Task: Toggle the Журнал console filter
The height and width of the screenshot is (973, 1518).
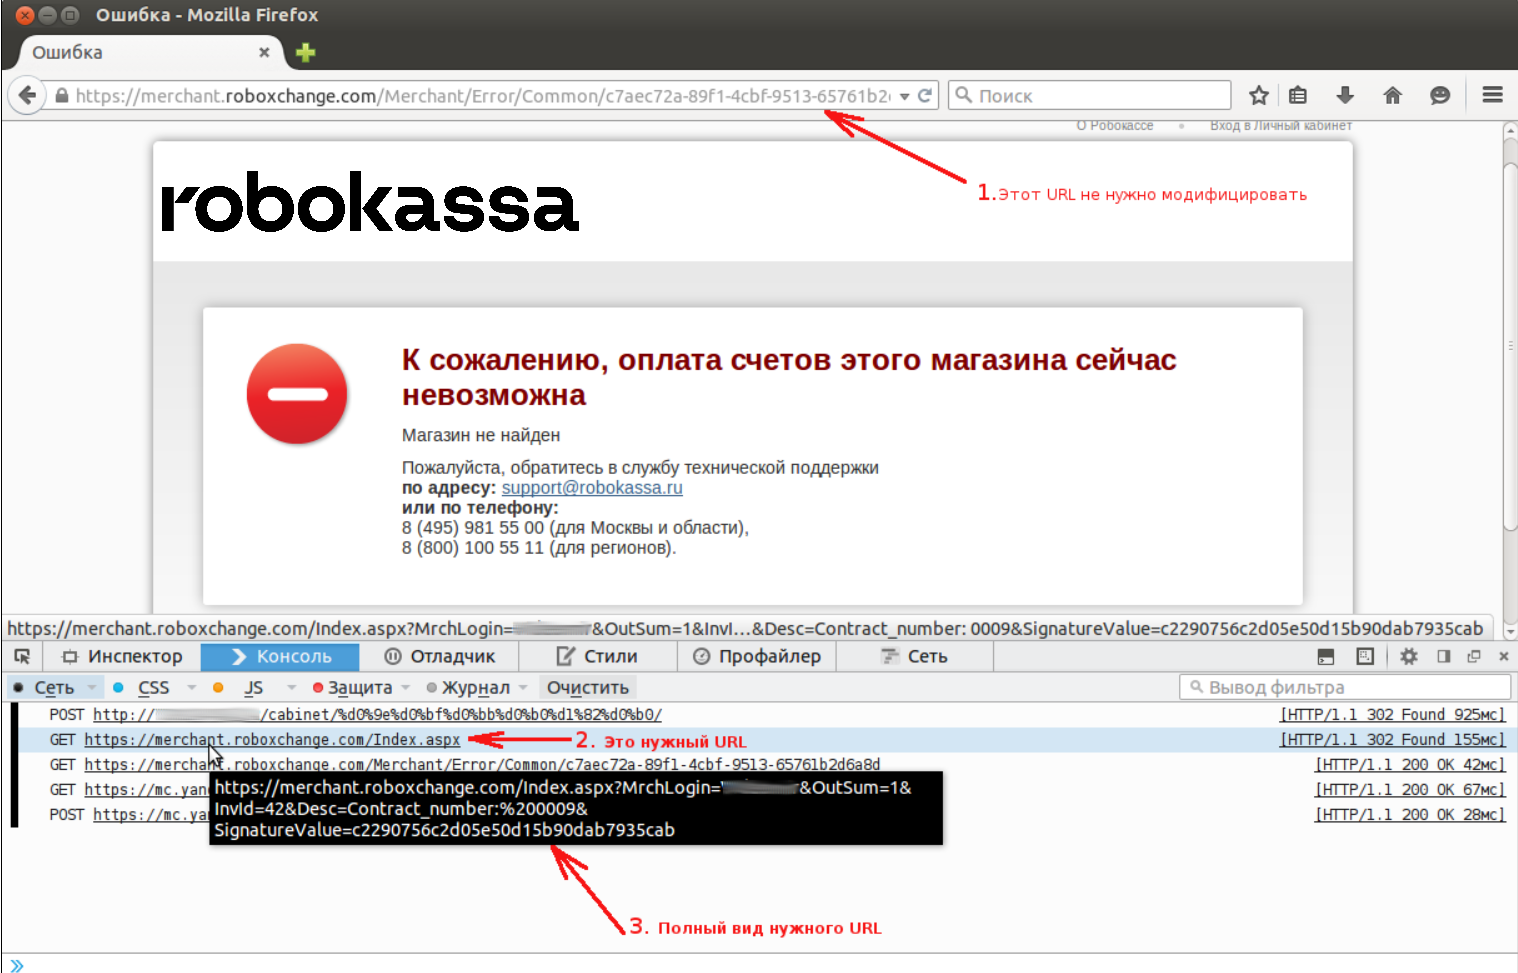Action: [x=468, y=687]
